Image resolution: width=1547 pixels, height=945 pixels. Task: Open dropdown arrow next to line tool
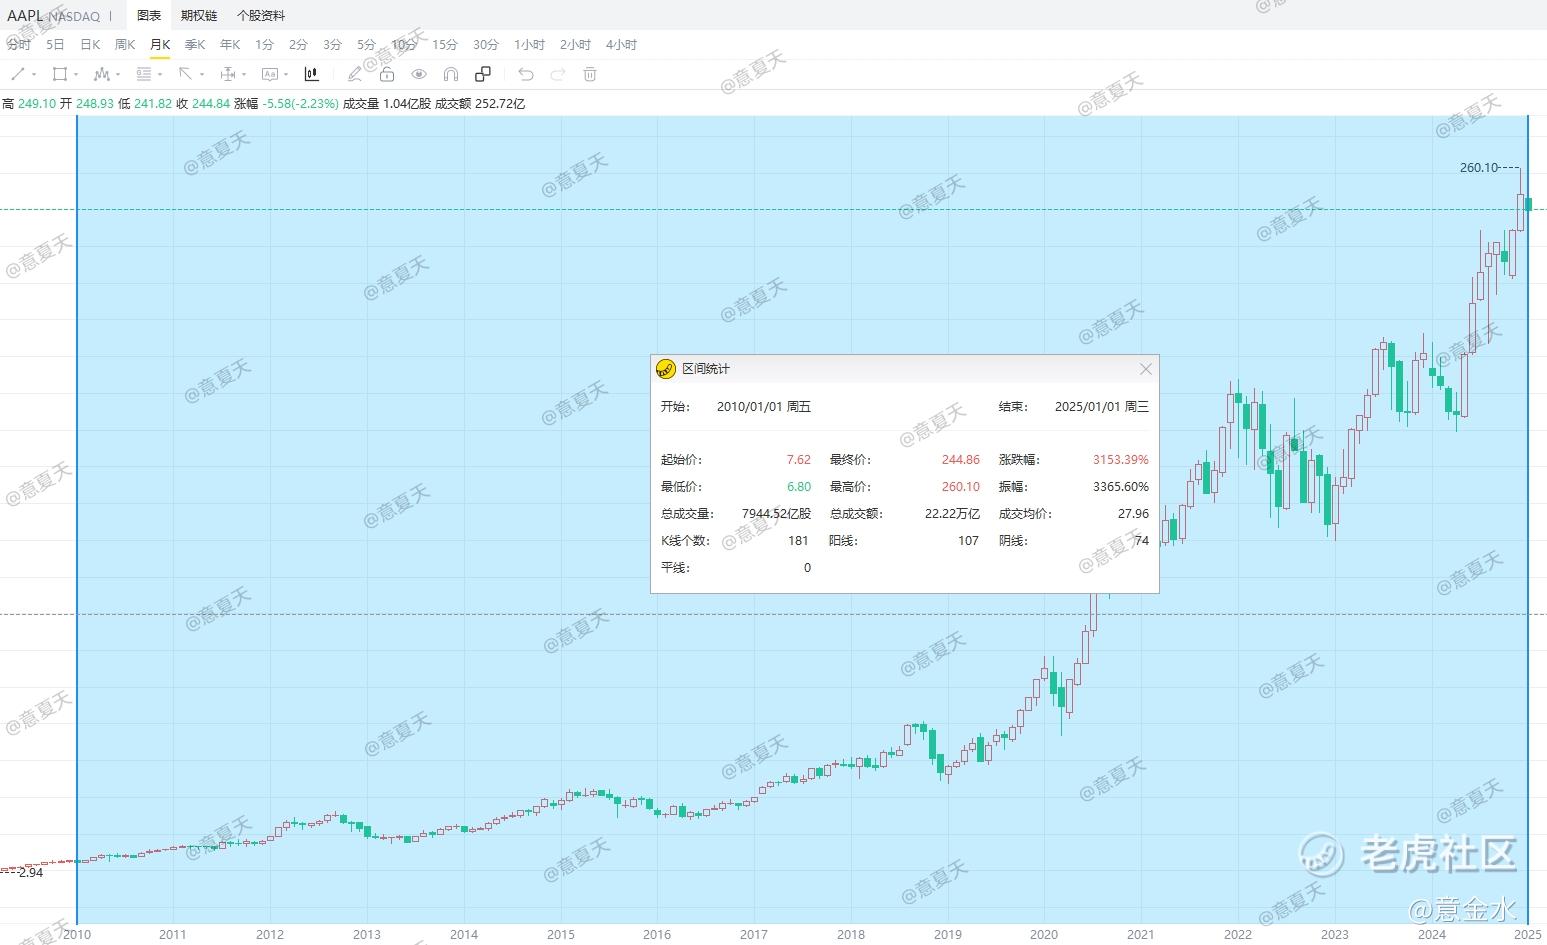(x=34, y=75)
